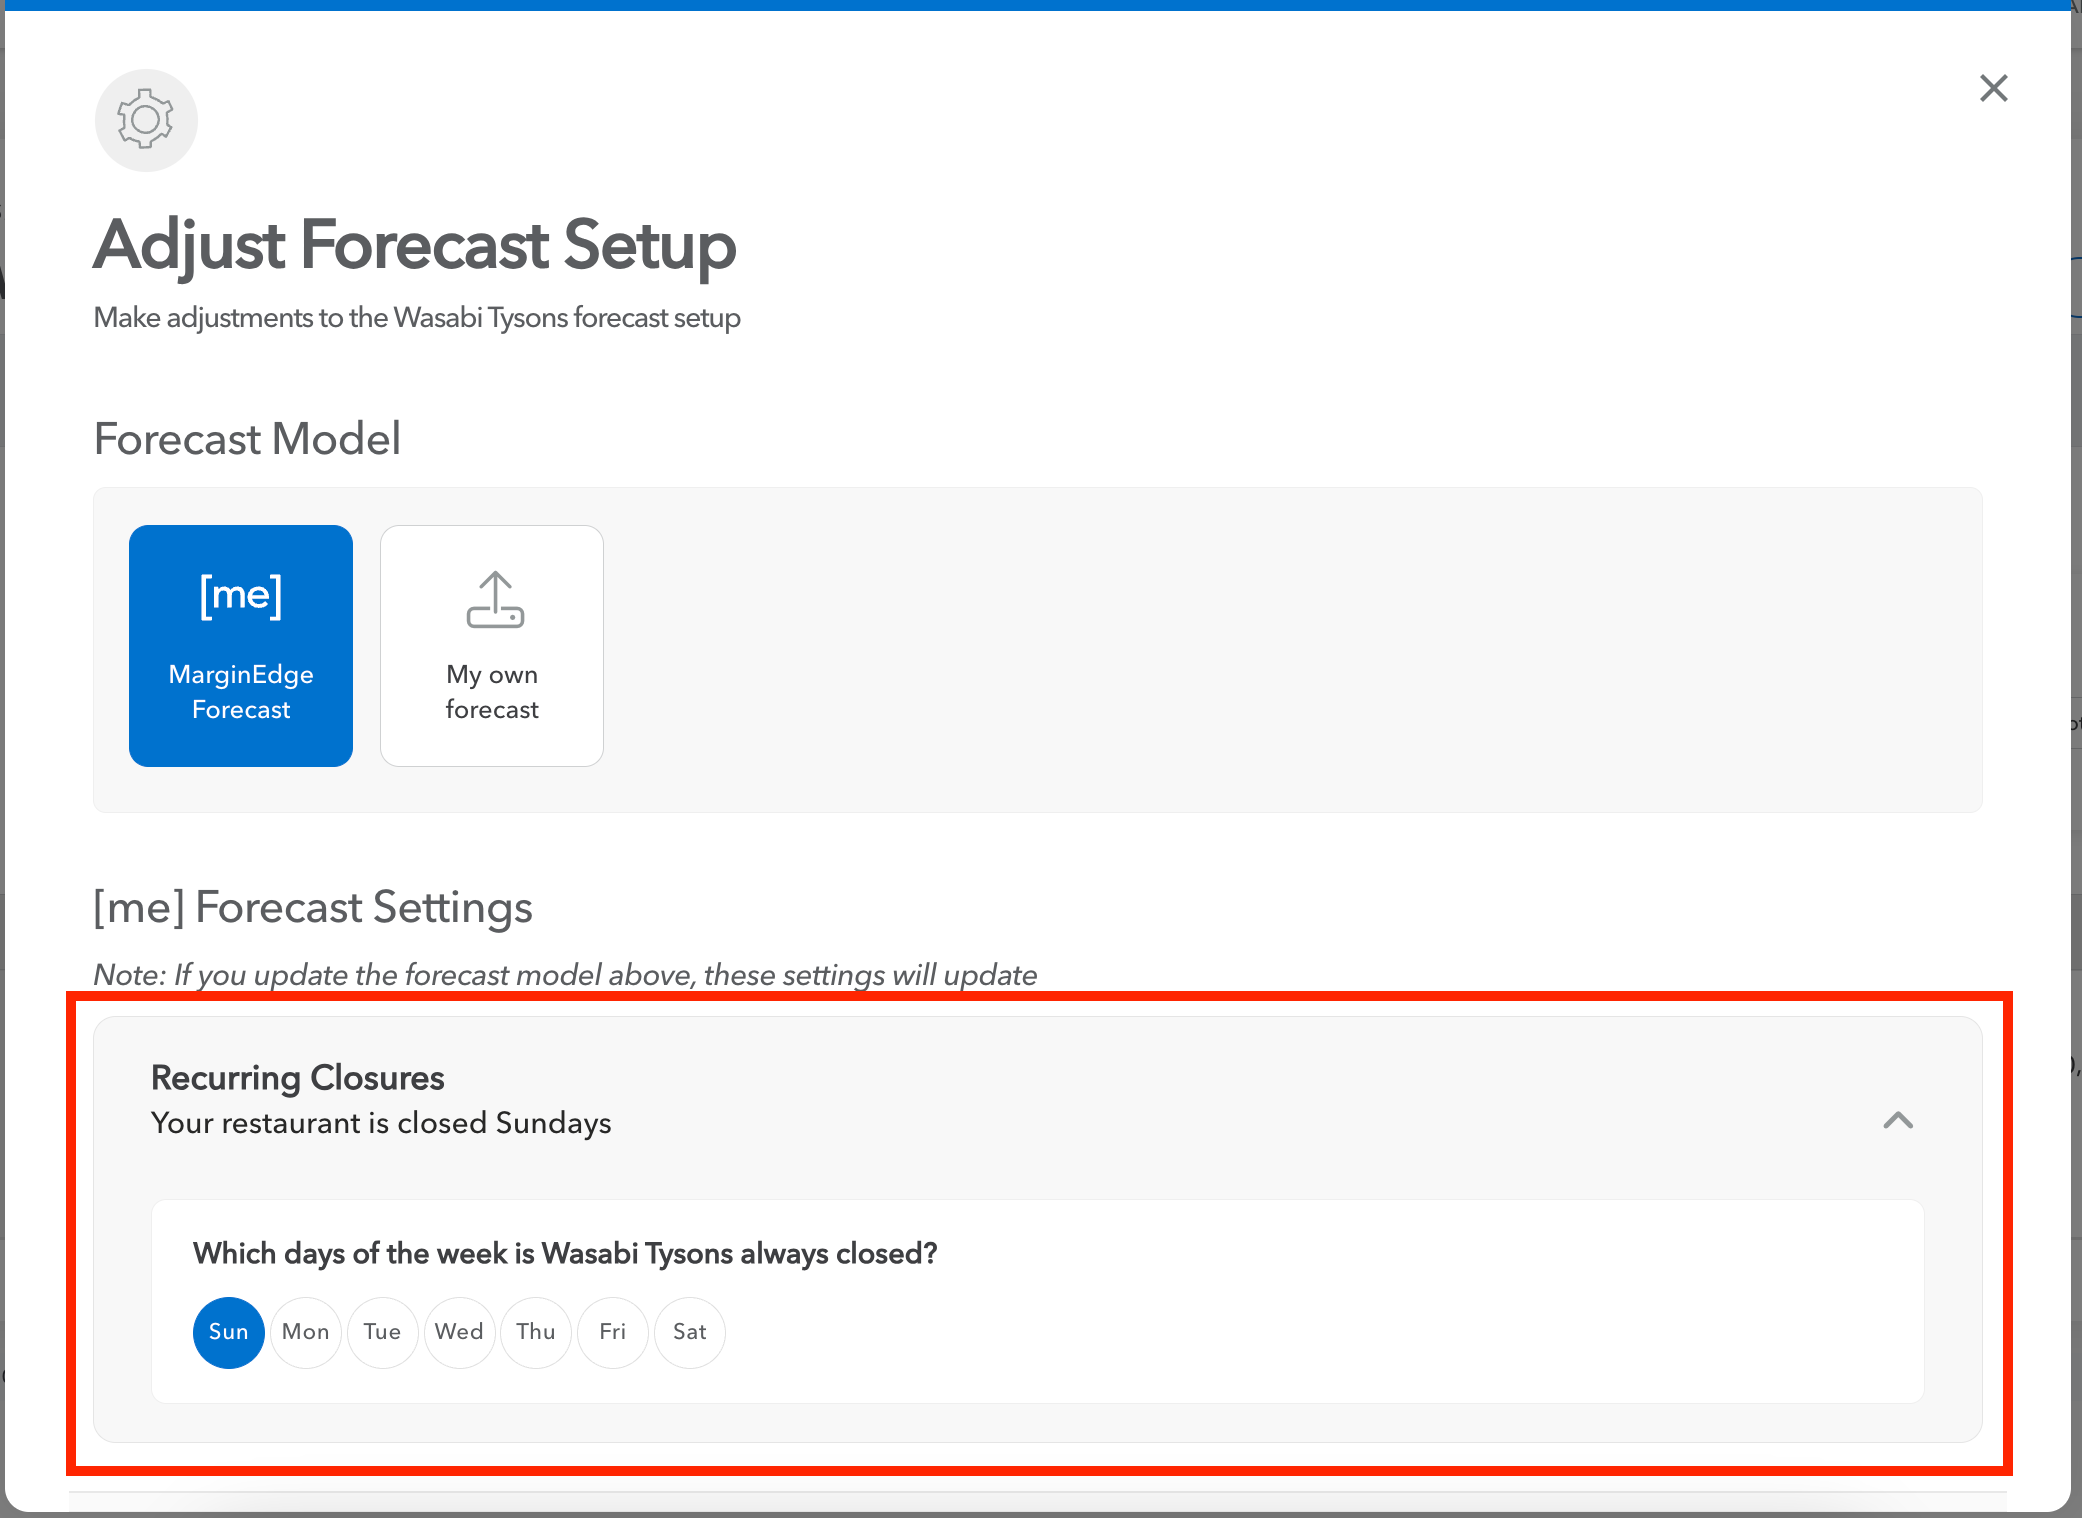The width and height of the screenshot is (2082, 1518).
Task: Click the gear settings icon
Action: tap(146, 120)
